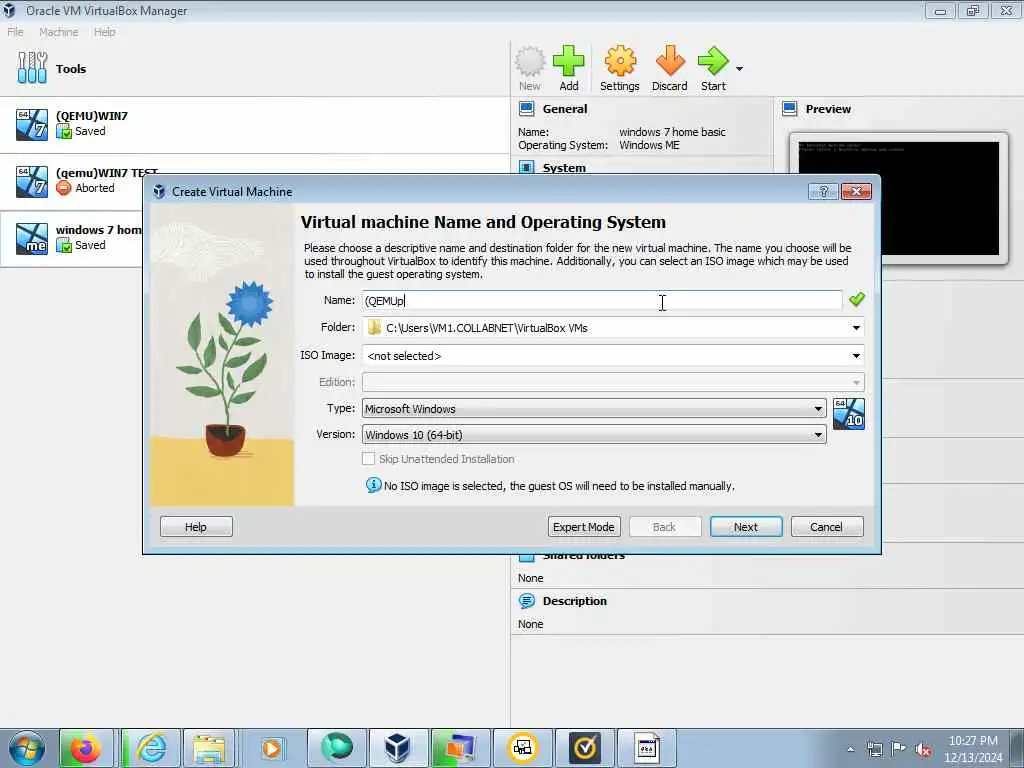Select the (QEMU)WIN7 virtual machine
The width and height of the screenshot is (1024, 768).
[255, 124]
